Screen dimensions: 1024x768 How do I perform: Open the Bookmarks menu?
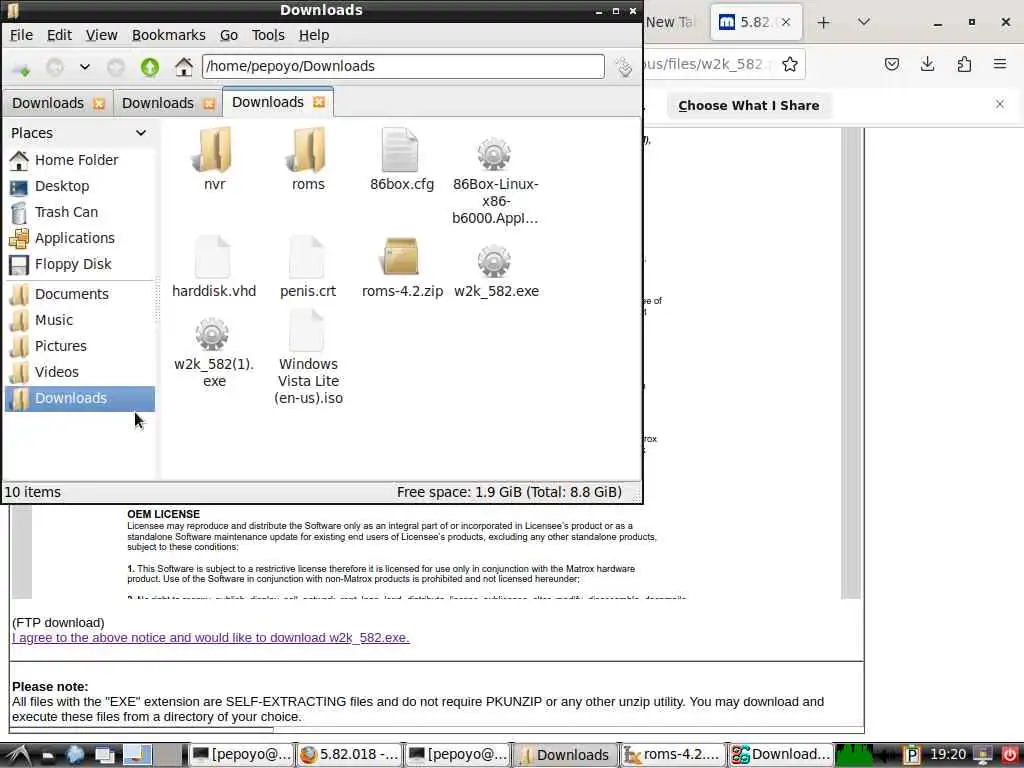pyautogui.click(x=168, y=35)
